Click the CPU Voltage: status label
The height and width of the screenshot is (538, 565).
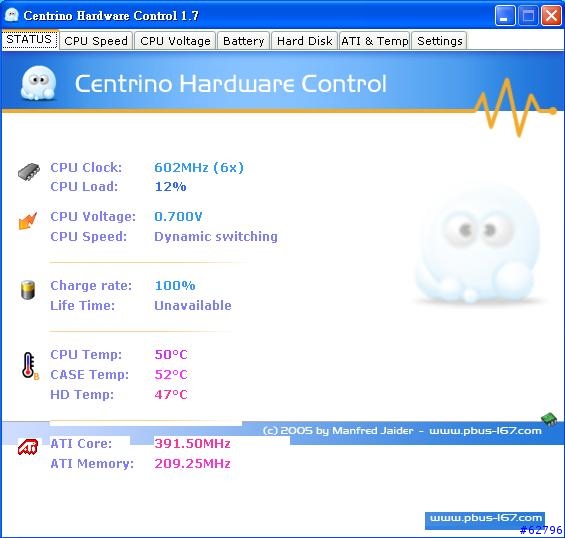pyautogui.click(x=93, y=217)
